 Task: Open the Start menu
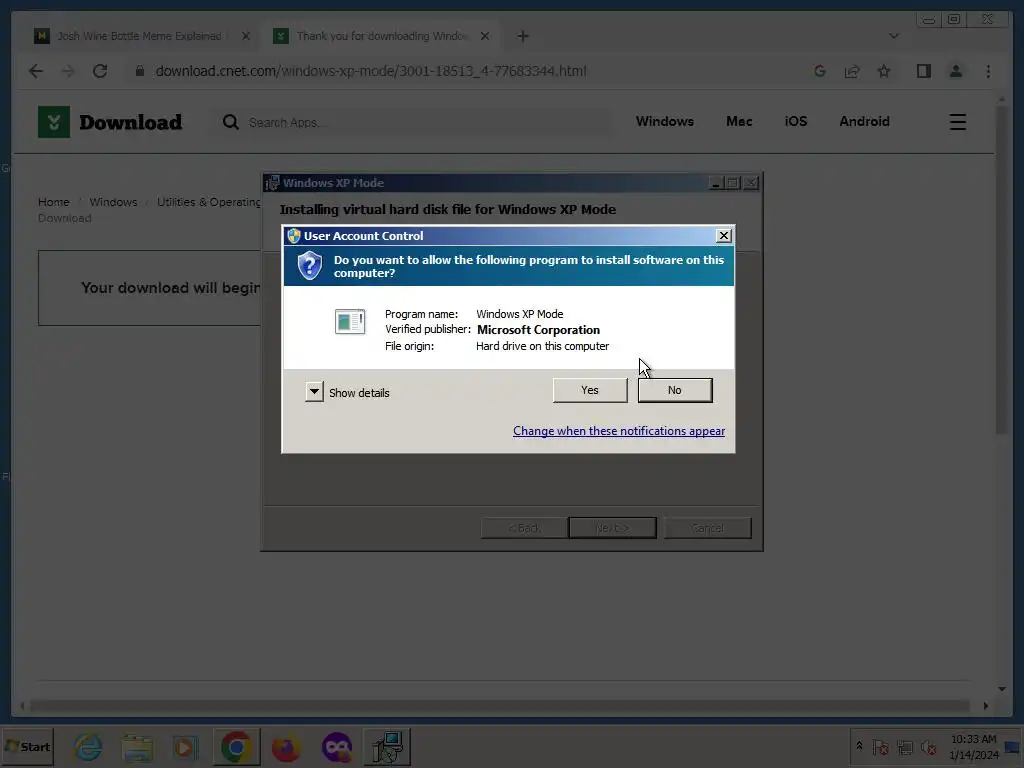(27, 746)
